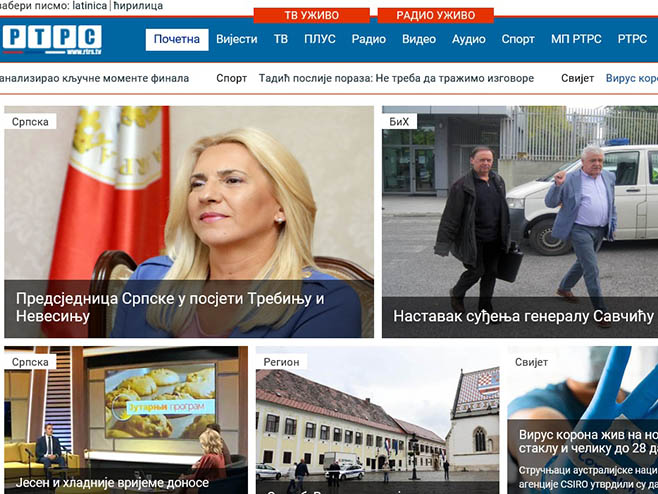Click the РТРС logo
The image size is (658, 494).
coord(52,39)
